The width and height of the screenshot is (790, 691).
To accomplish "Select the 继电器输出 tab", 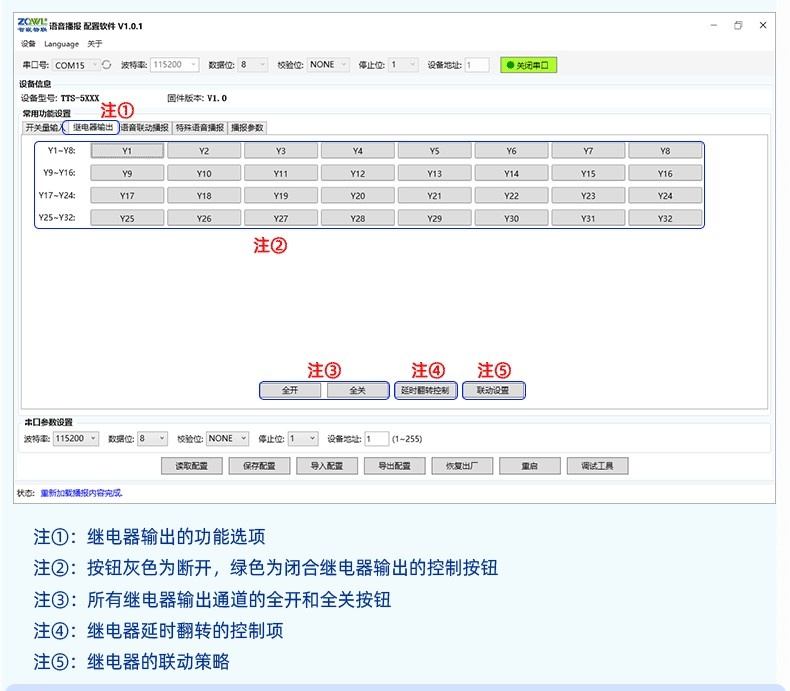I will pos(92,127).
